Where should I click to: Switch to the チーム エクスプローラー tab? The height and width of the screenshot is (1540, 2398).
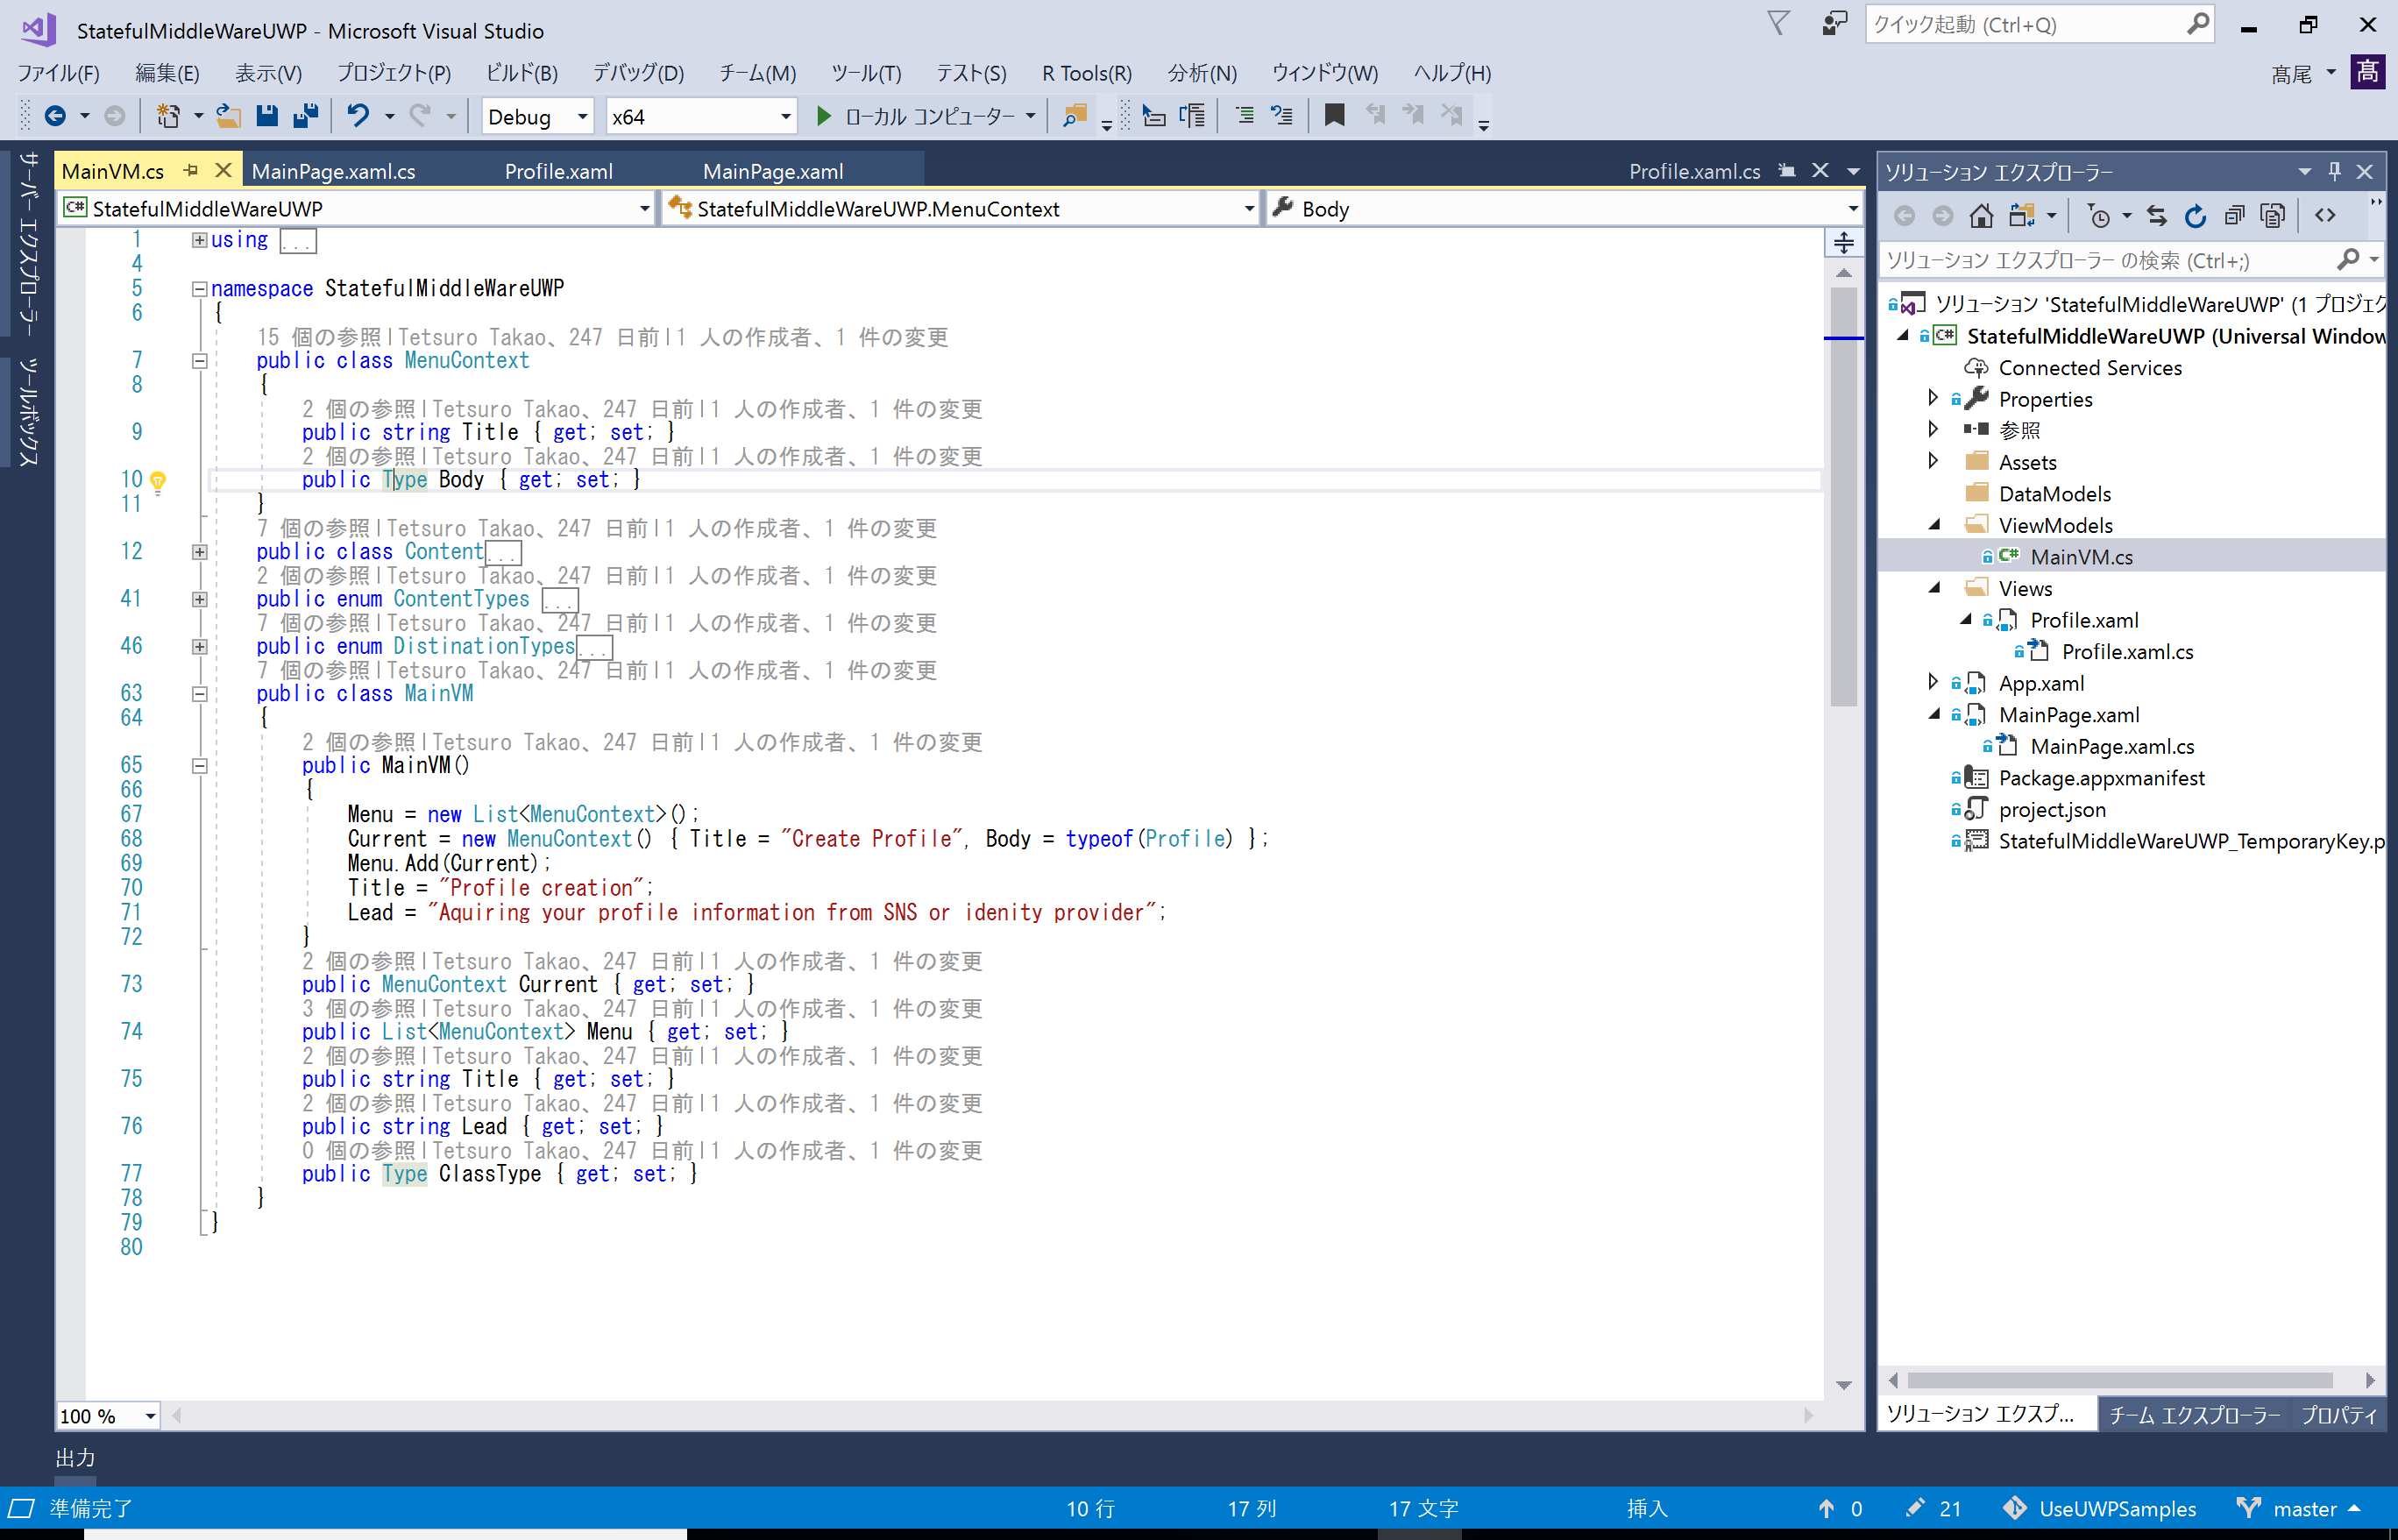(2194, 1415)
